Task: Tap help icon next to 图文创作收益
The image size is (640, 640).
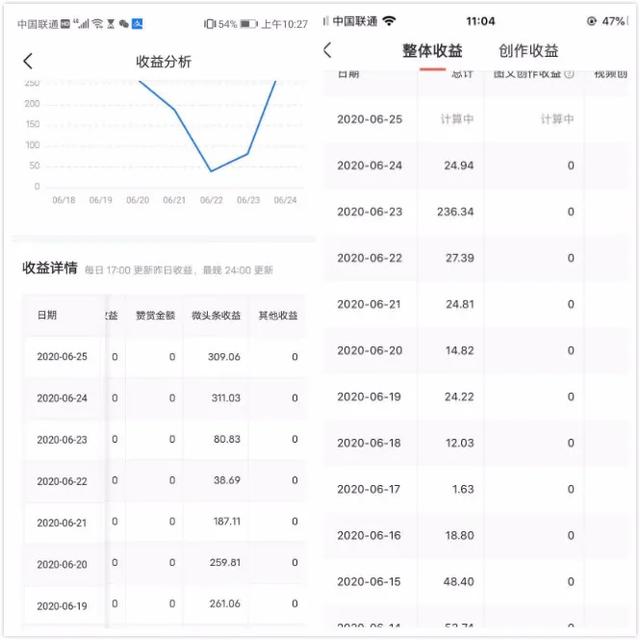Action: (x=569, y=73)
